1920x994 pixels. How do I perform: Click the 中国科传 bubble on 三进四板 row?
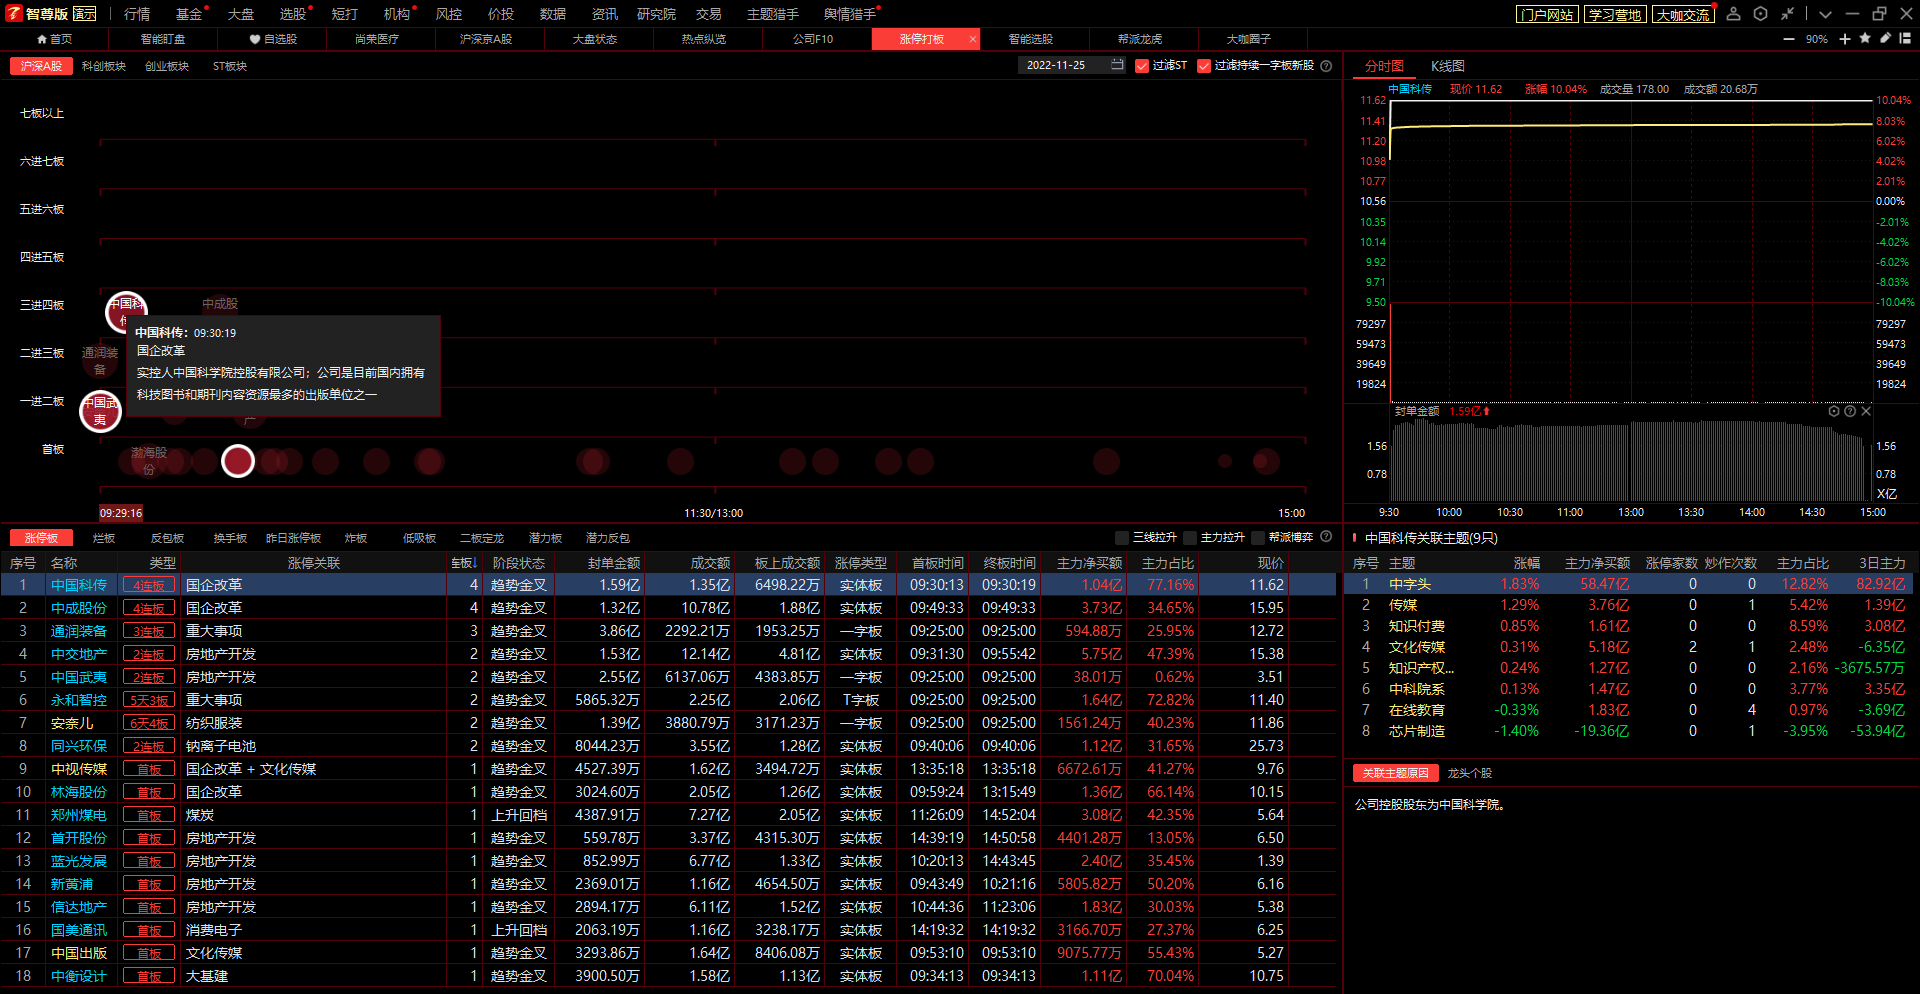click(x=126, y=311)
